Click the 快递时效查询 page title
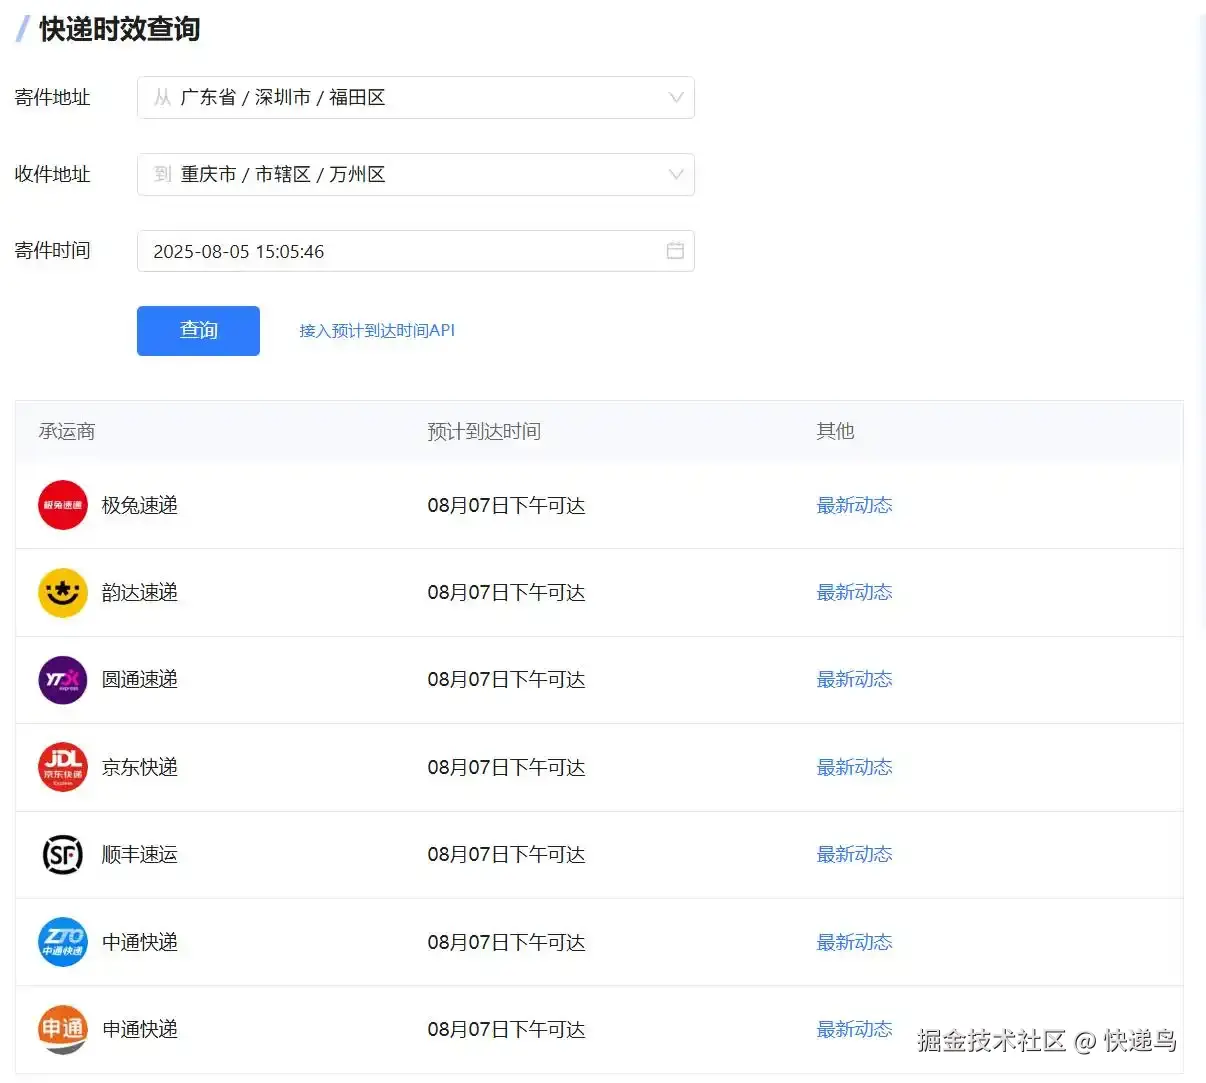Viewport: 1206px width, 1083px height. click(x=120, y=29)
